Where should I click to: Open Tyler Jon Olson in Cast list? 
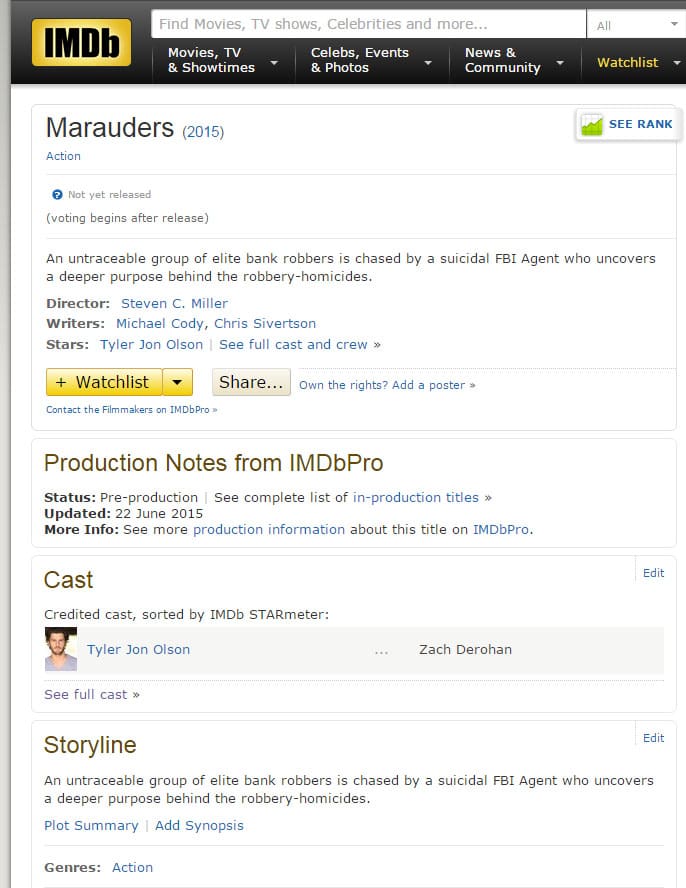[x=138, y=650]
